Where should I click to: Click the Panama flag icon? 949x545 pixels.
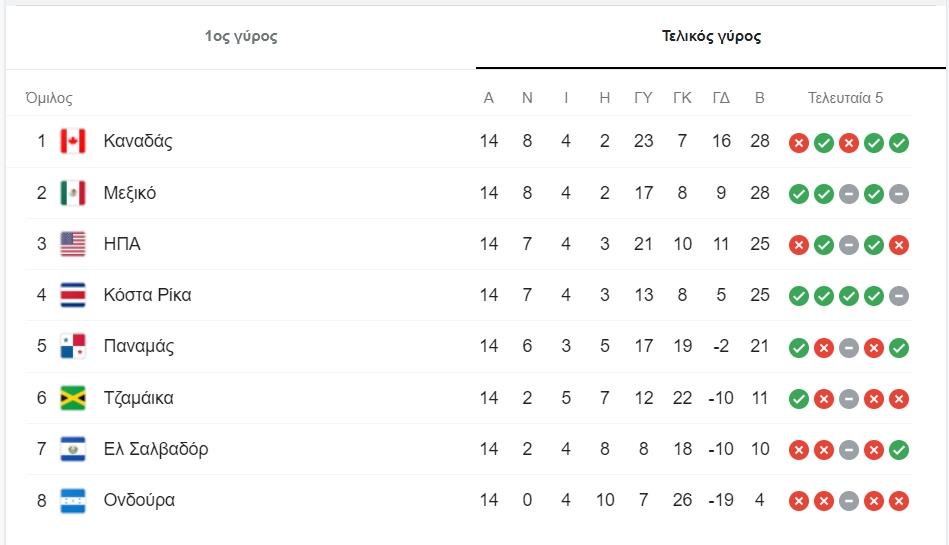(73, 347)
